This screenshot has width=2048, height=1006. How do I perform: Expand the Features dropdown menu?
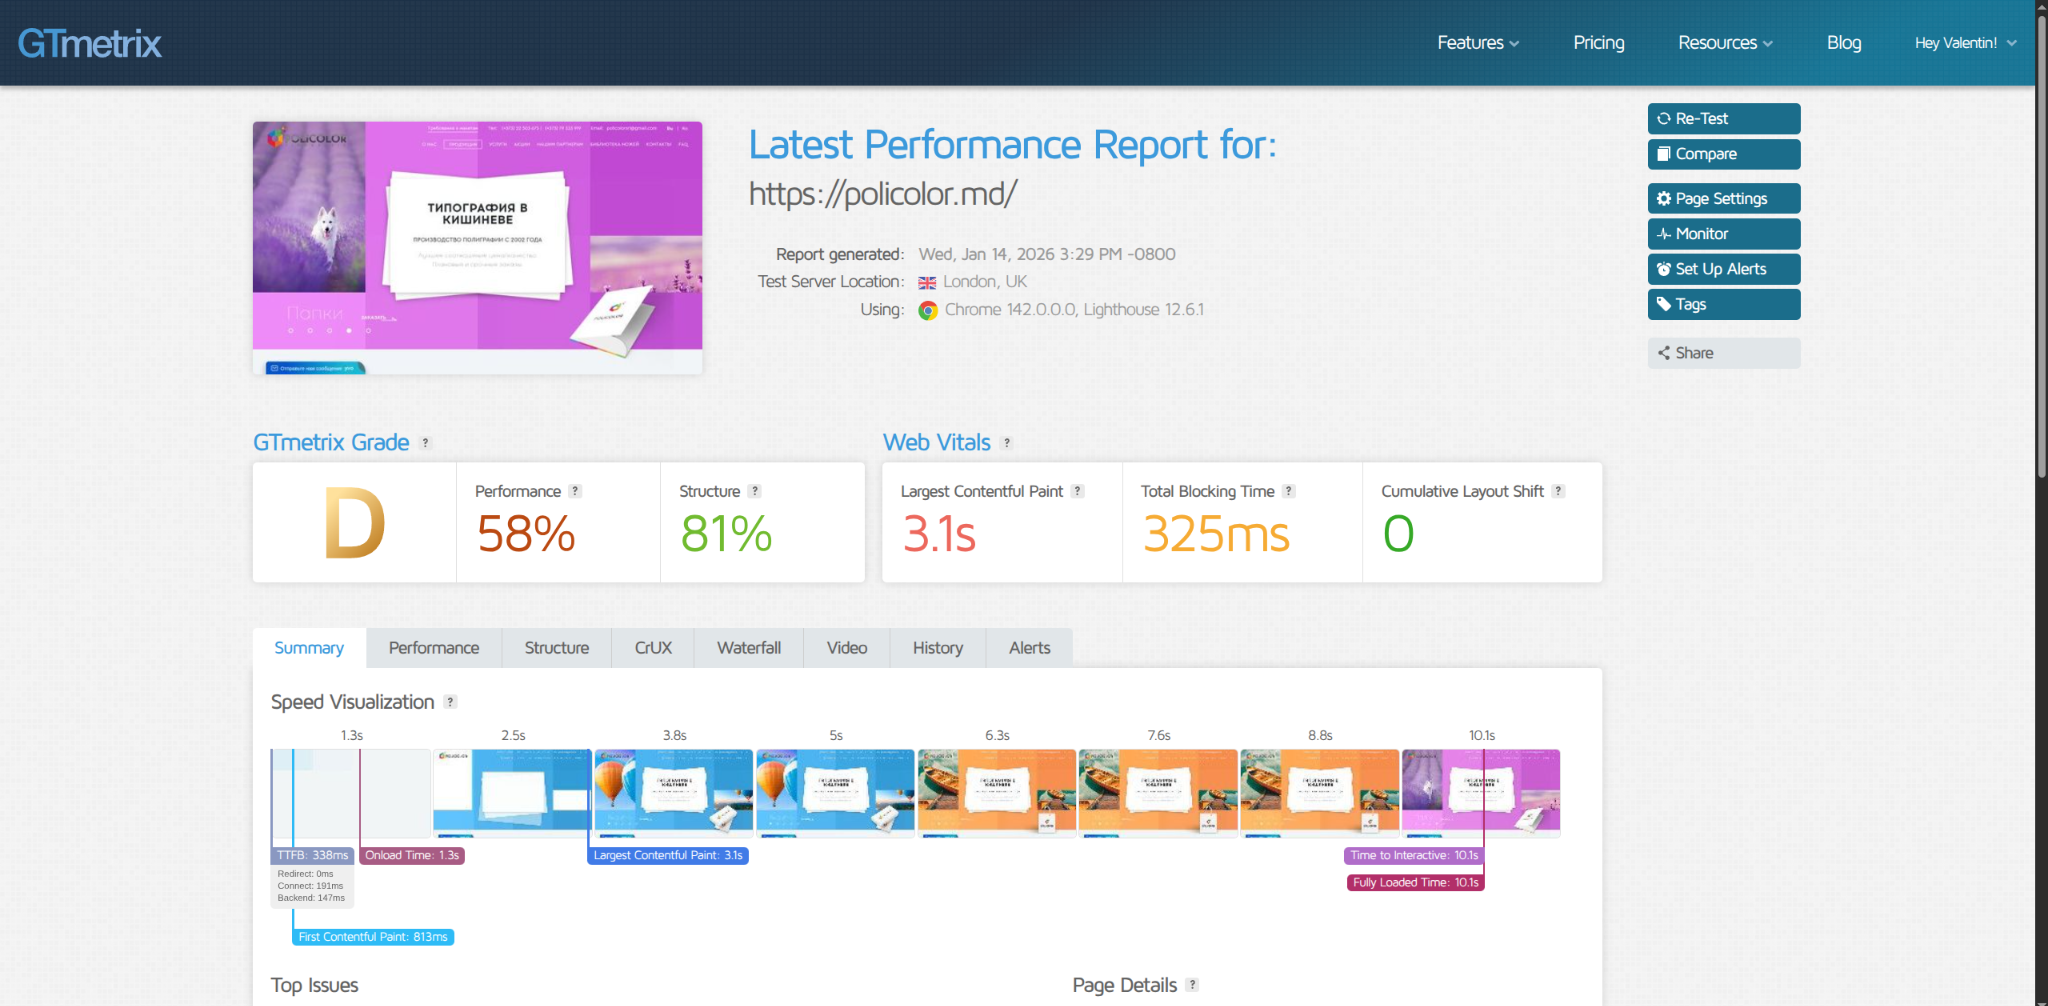click(1477, 43)
